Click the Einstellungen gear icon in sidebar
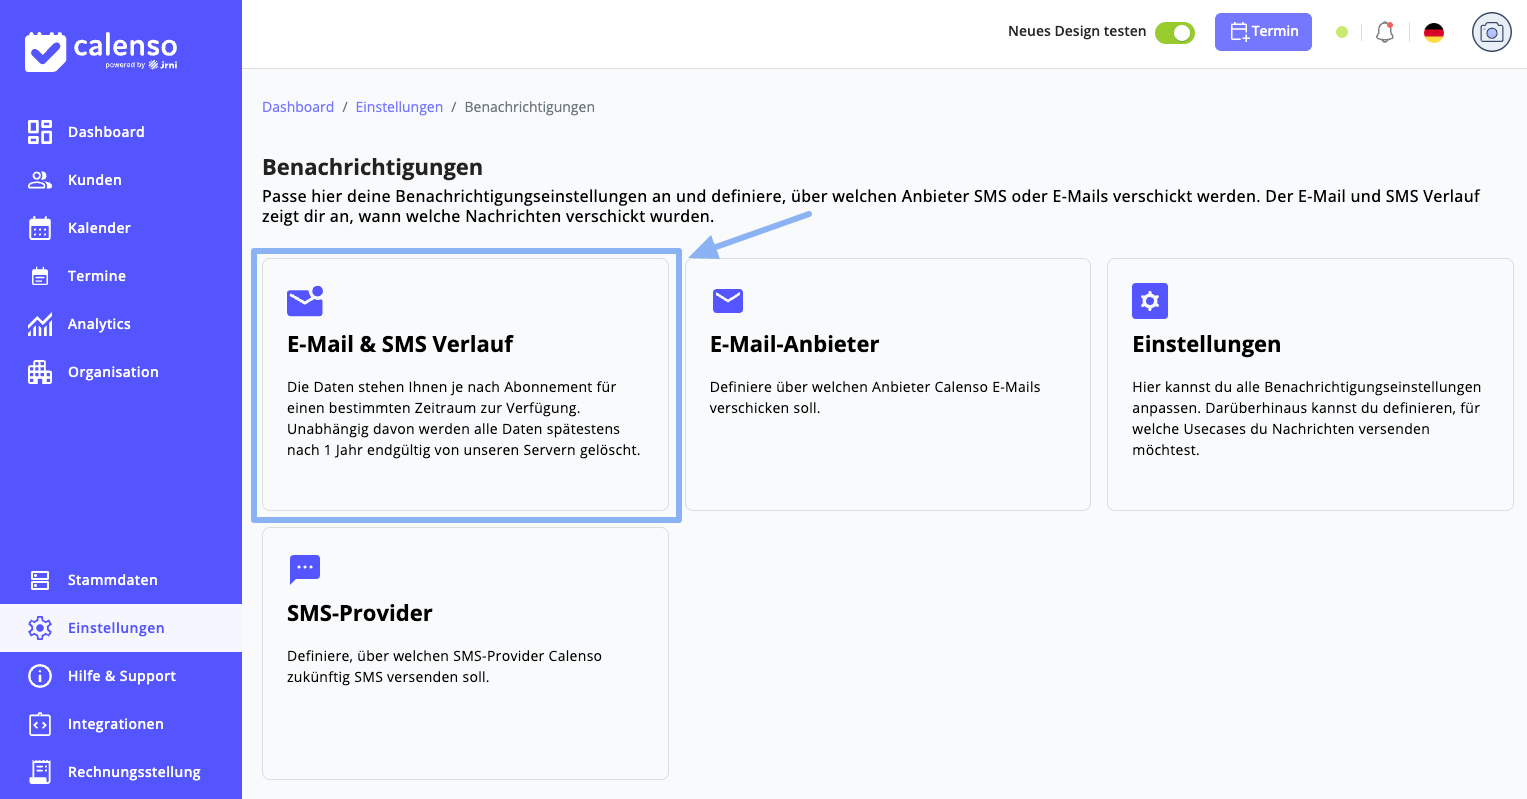 40,628
